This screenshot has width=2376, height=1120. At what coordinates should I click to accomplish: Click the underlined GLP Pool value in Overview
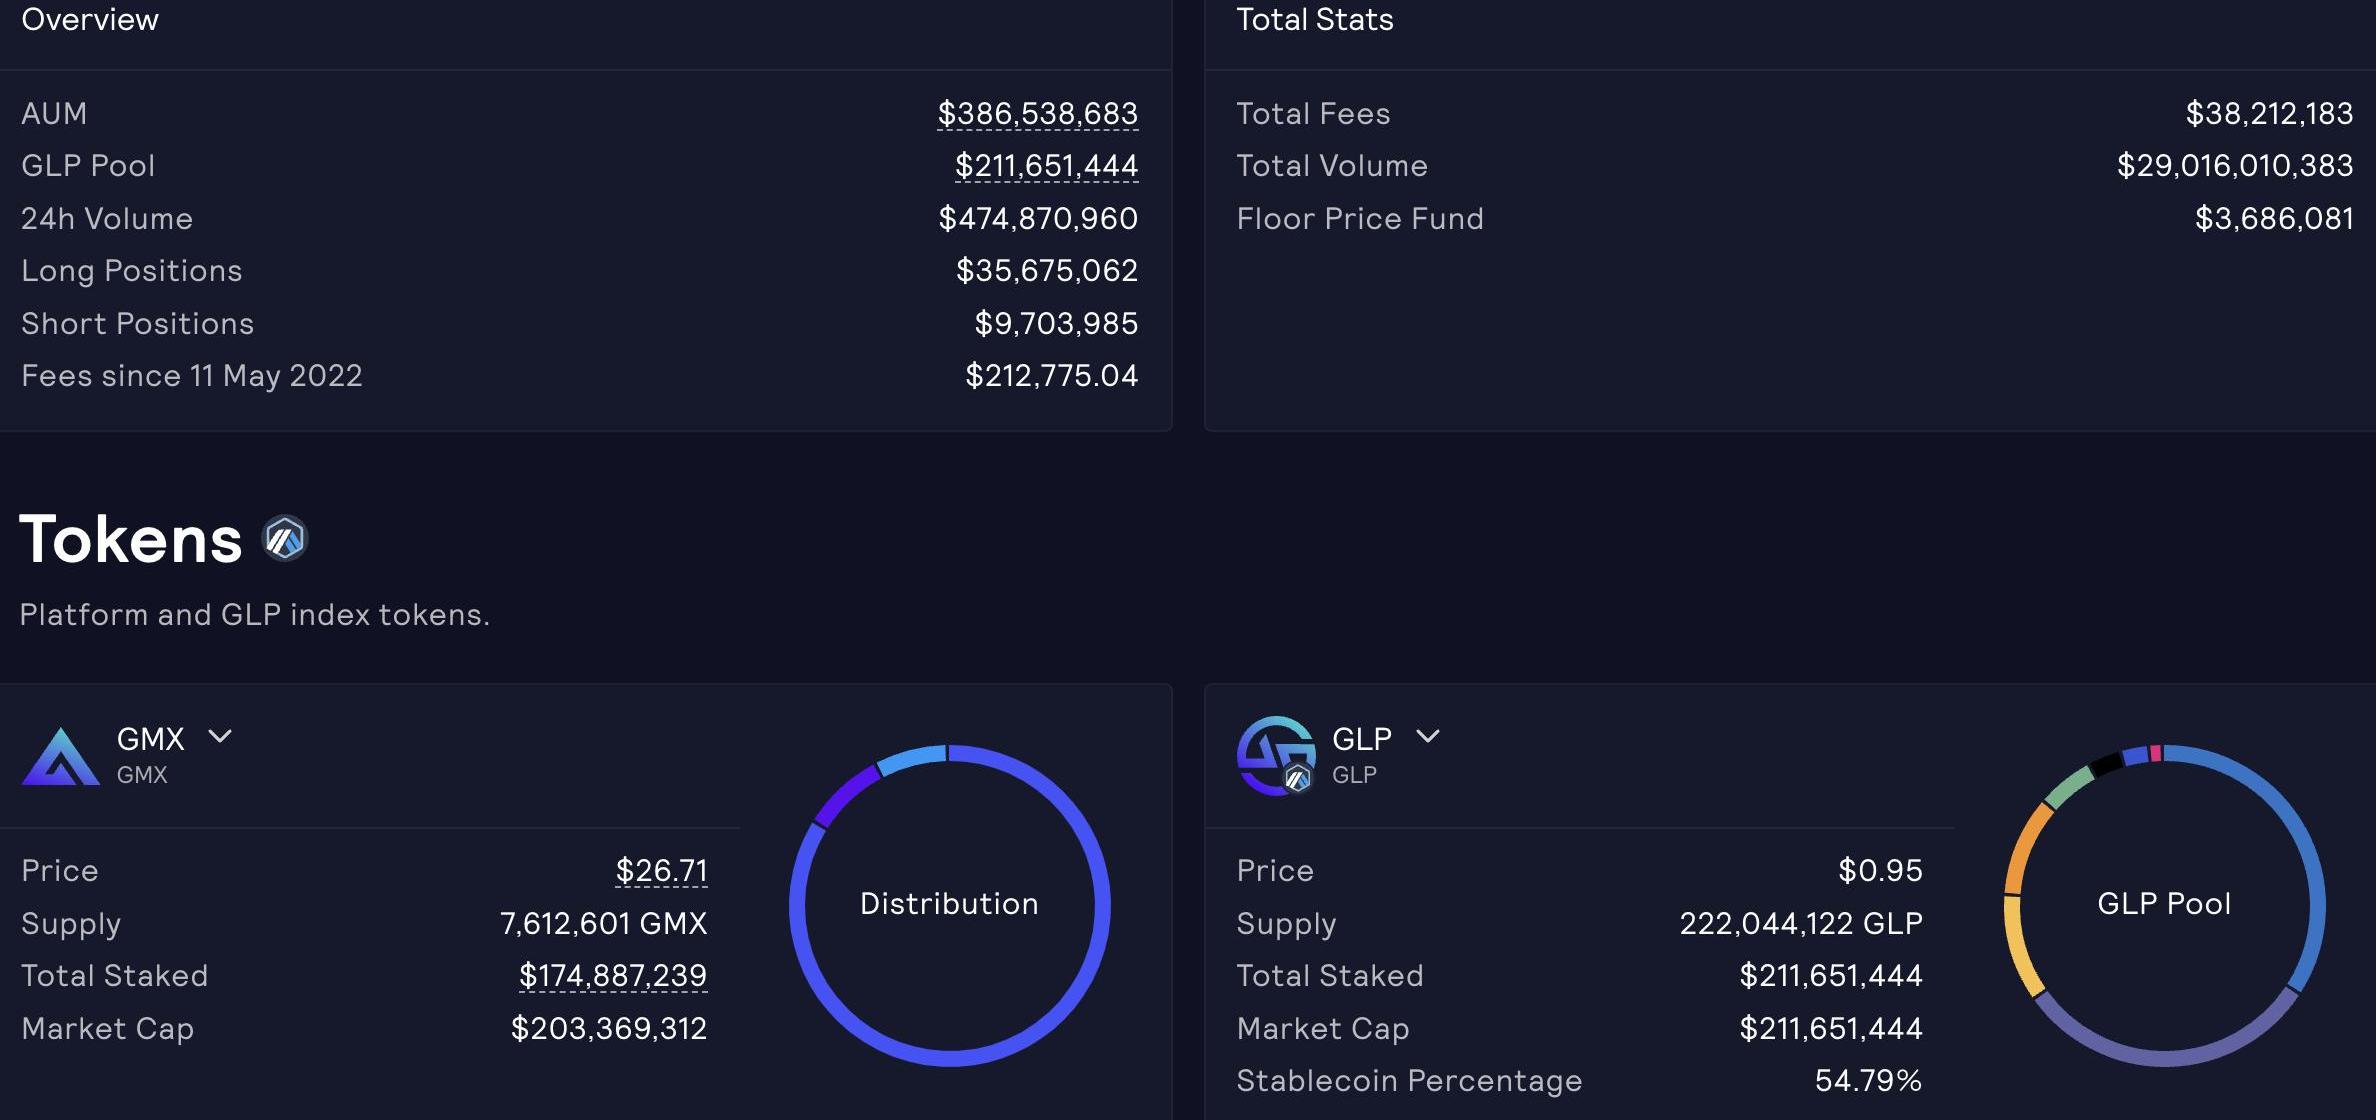pos(1046,166)
